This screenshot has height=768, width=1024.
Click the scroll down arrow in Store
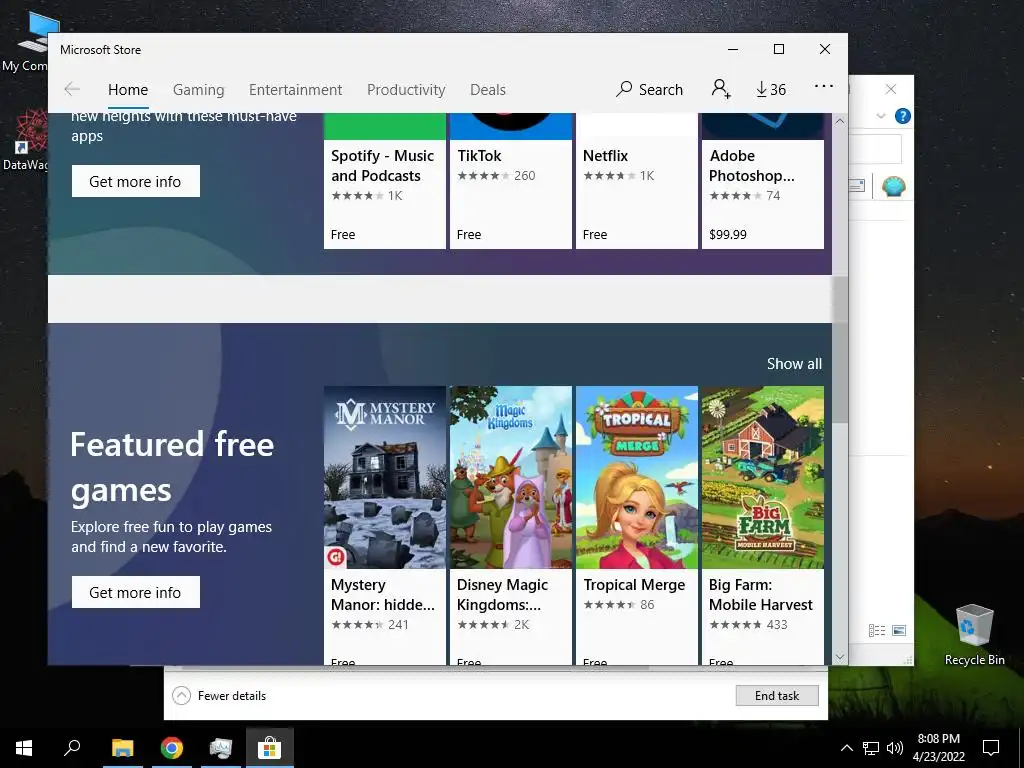point(840,657)
